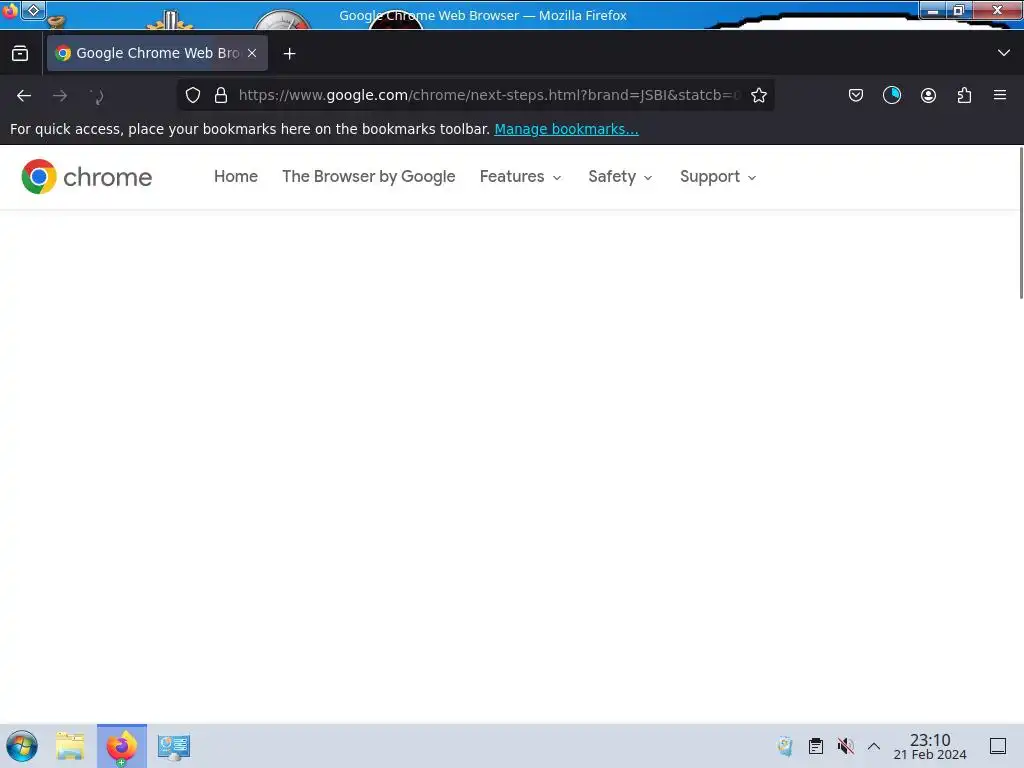
Task: Open the notification tray icon left of clipboard
Action: click(x=785, y=746)
